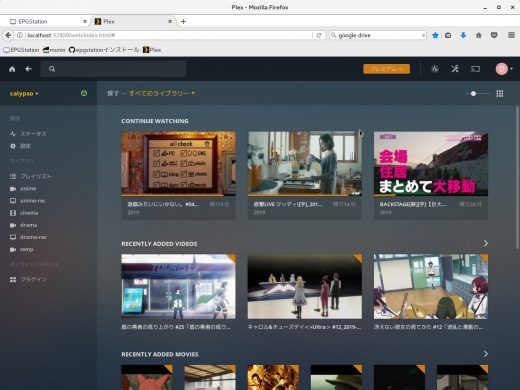Open the cast to device icon
Viewport: 520px width, 390px height.
pos(475,69)
